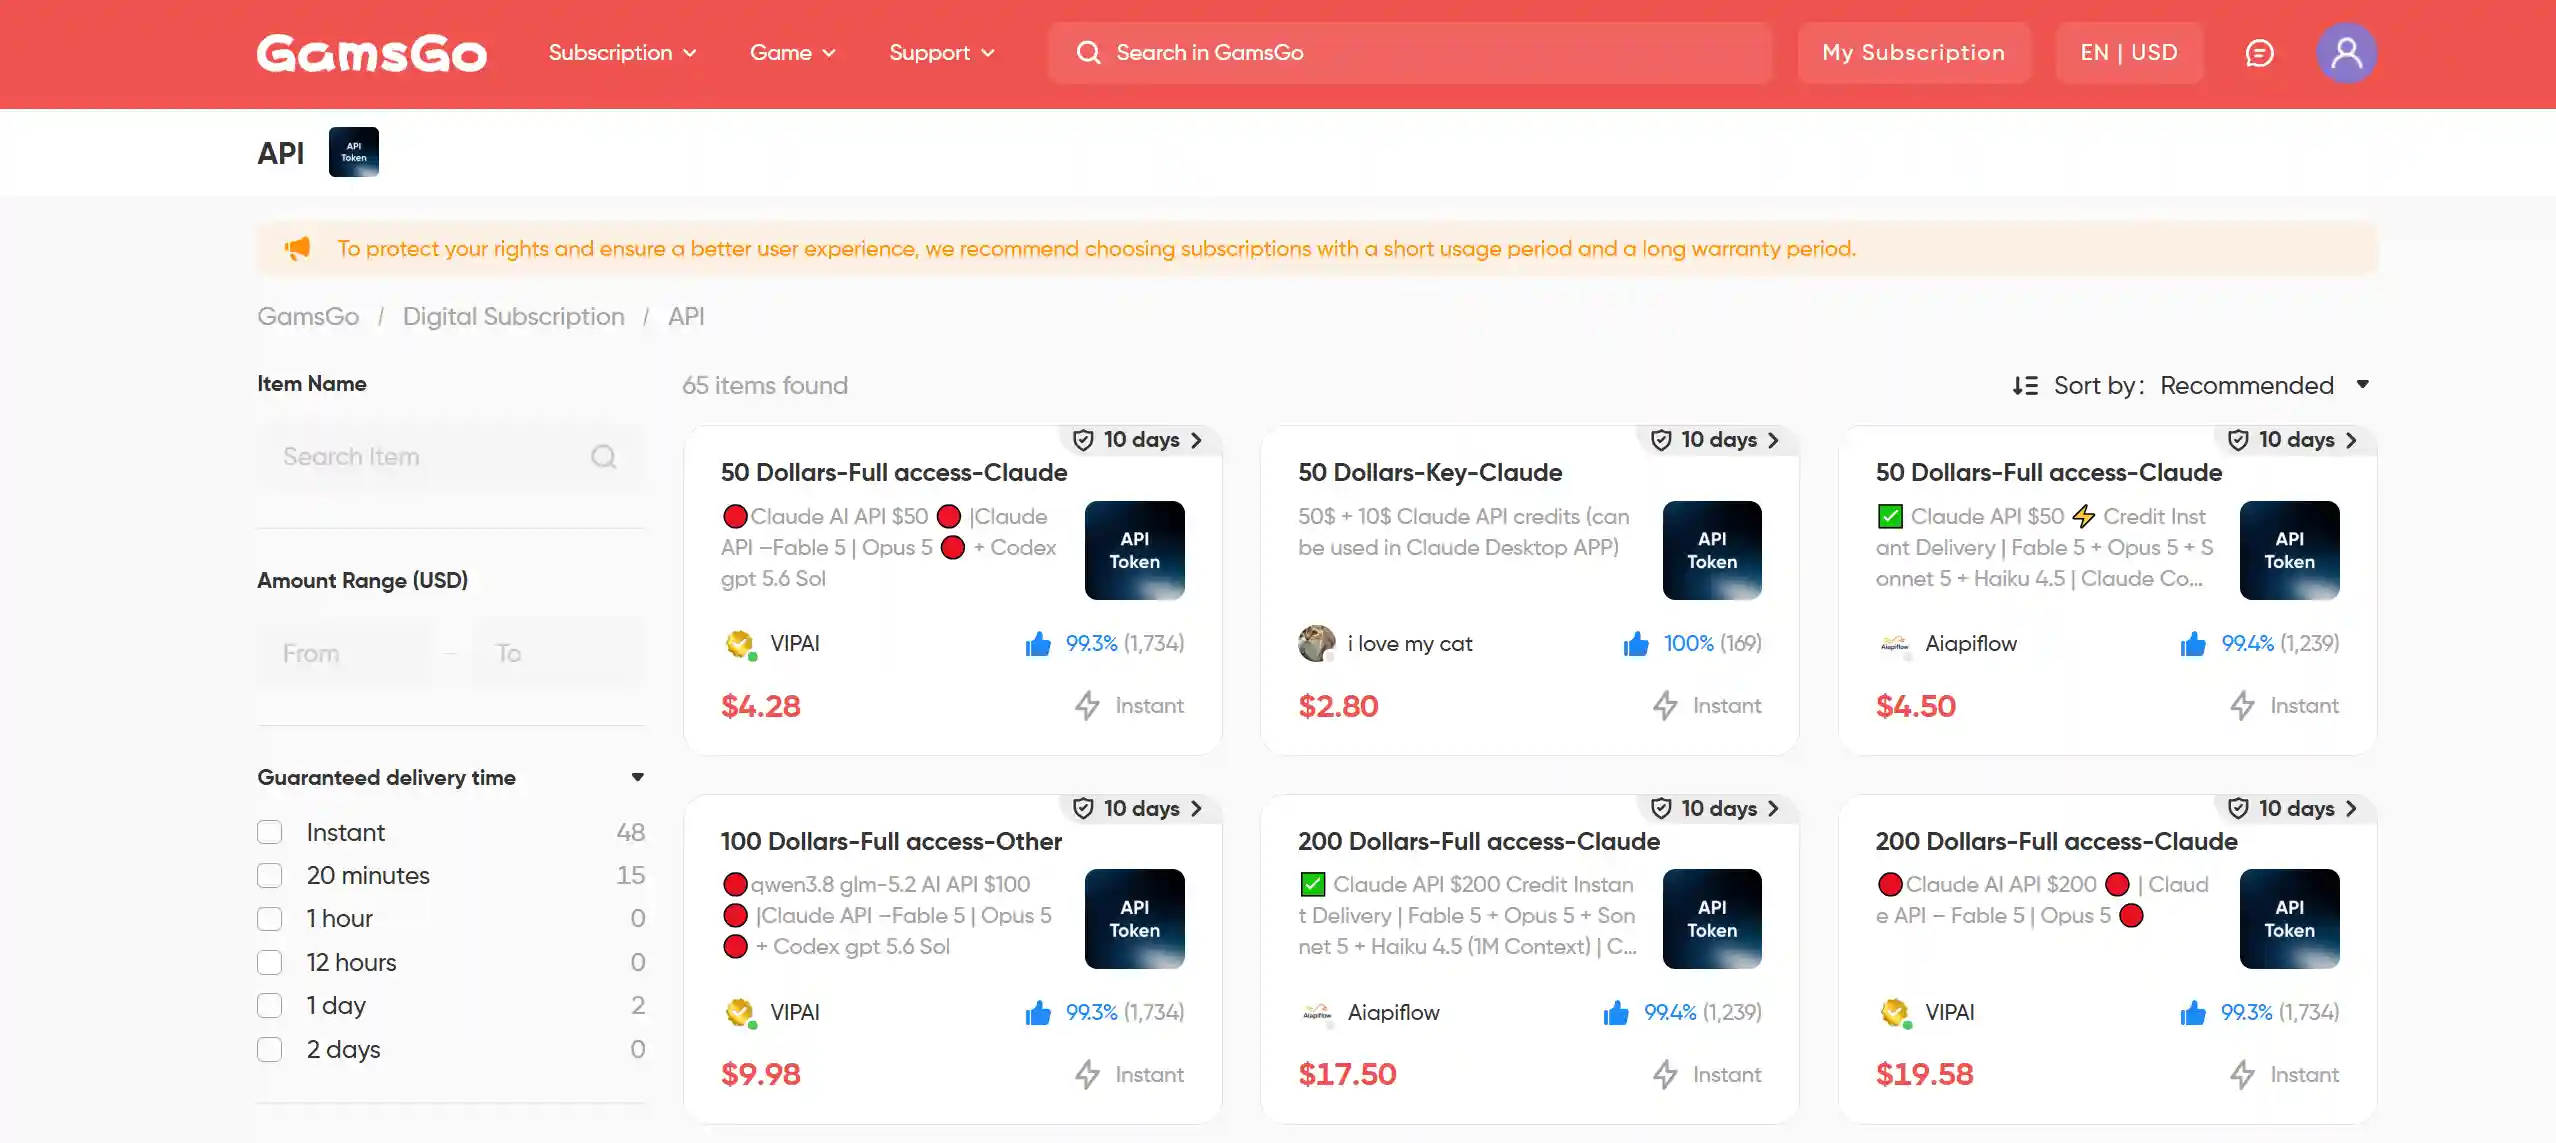Open My Subscription page
Viewport: 2556px width, 1143px height.
pos(1914,53)
